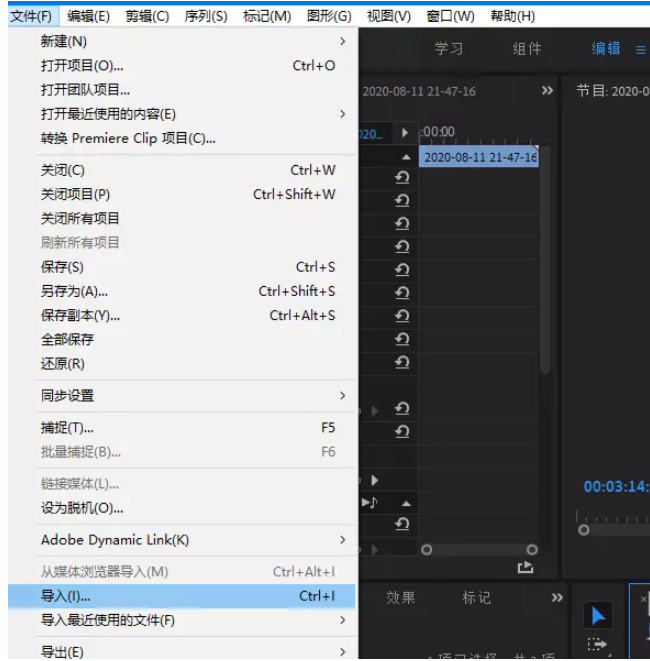
Task: Switch to the 效果 panel tab
Action: point(401,598)
